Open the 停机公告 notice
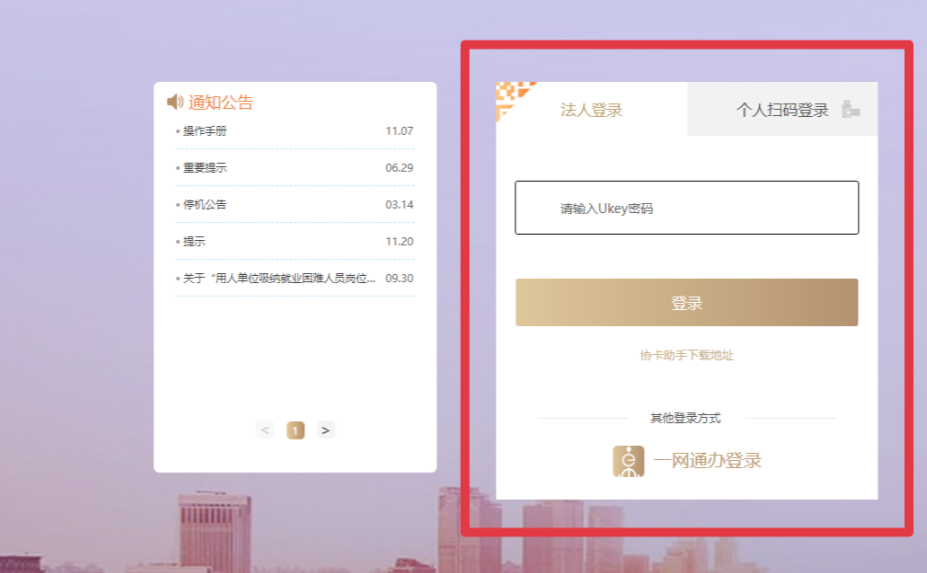 tap(205, 205)
